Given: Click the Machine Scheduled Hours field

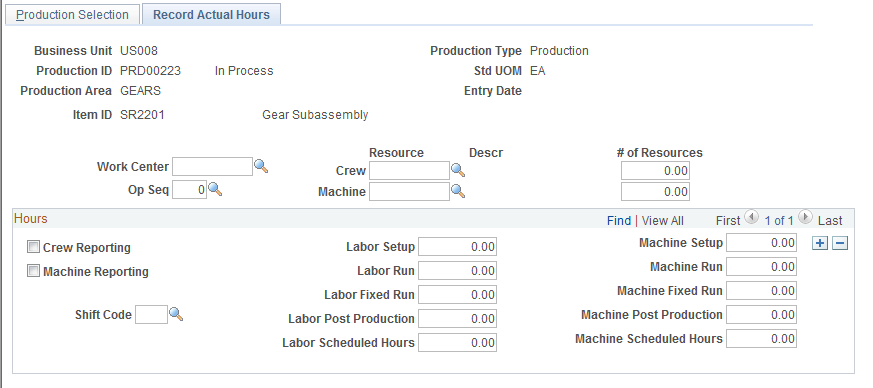Looking at the screenshot, I should 761,338.
